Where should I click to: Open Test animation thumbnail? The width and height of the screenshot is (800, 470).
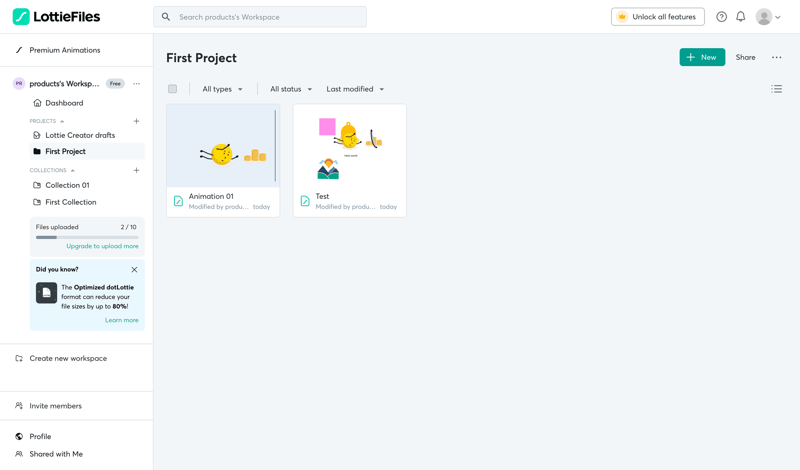349,146
